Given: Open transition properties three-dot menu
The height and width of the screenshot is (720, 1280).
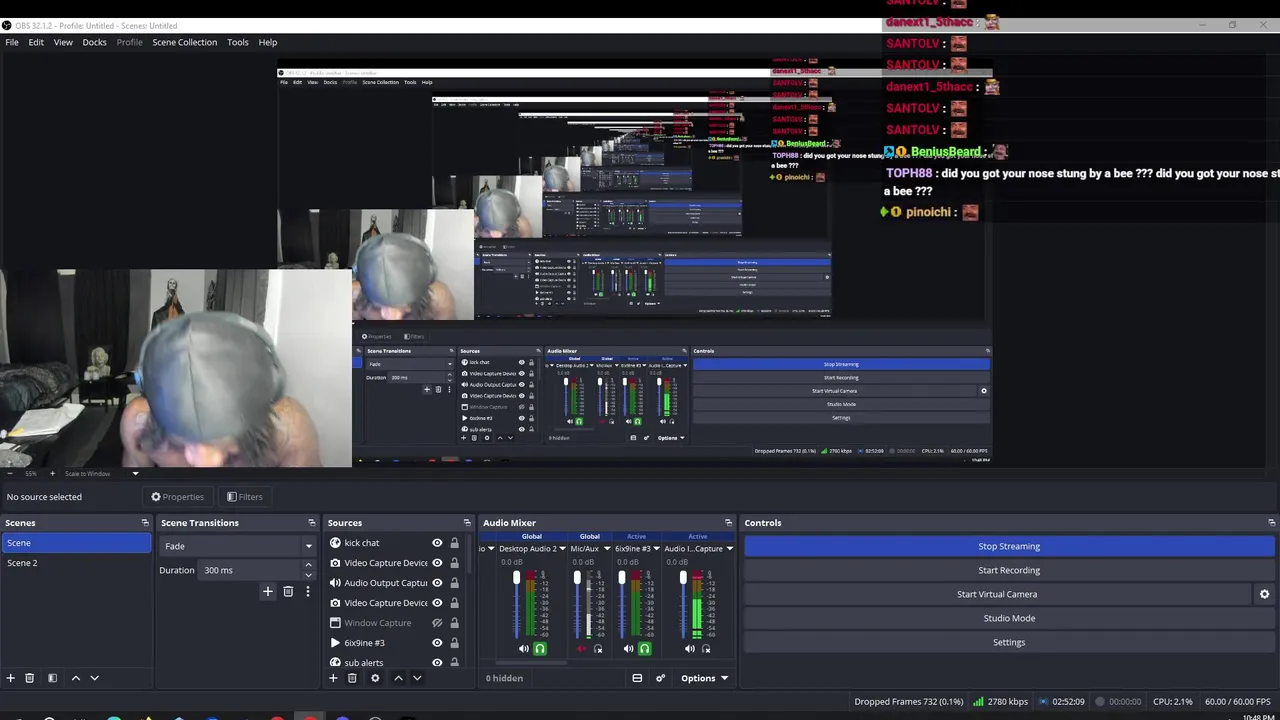Looking at the screenshot, I should [x=308, y=591].
